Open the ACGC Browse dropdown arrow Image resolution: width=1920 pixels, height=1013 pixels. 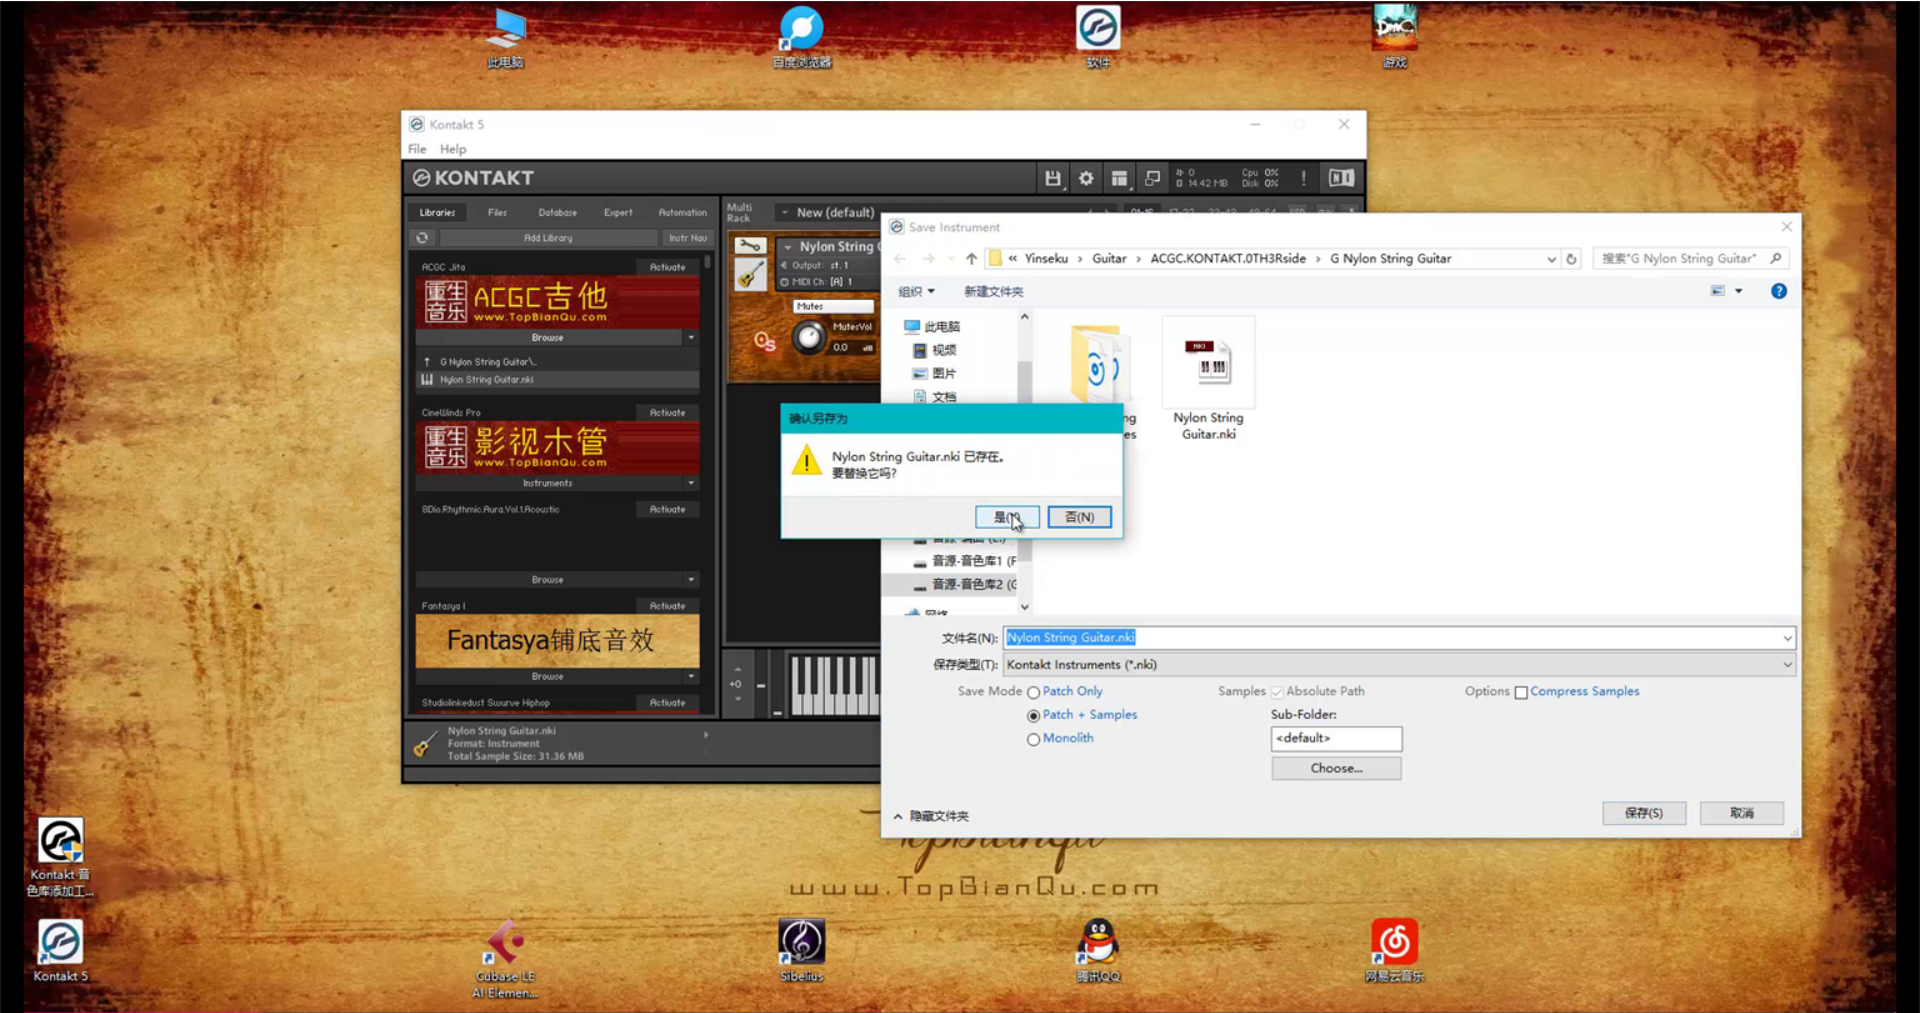point(691,338)
